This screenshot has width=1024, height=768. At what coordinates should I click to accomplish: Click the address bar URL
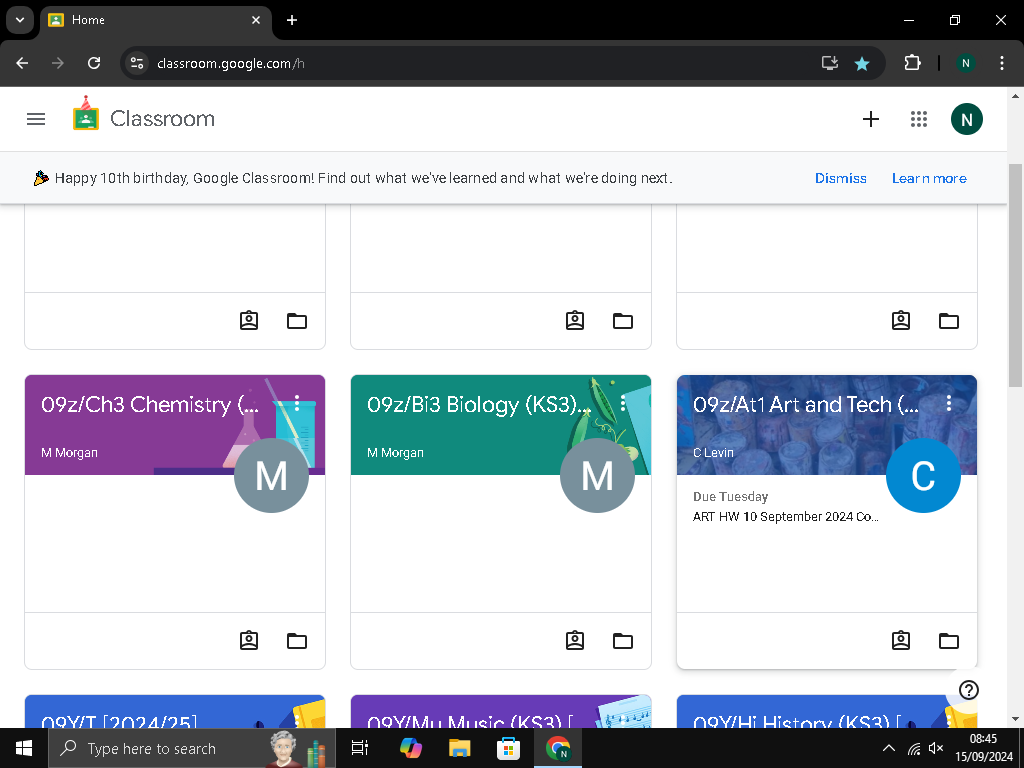click(231, 63)
